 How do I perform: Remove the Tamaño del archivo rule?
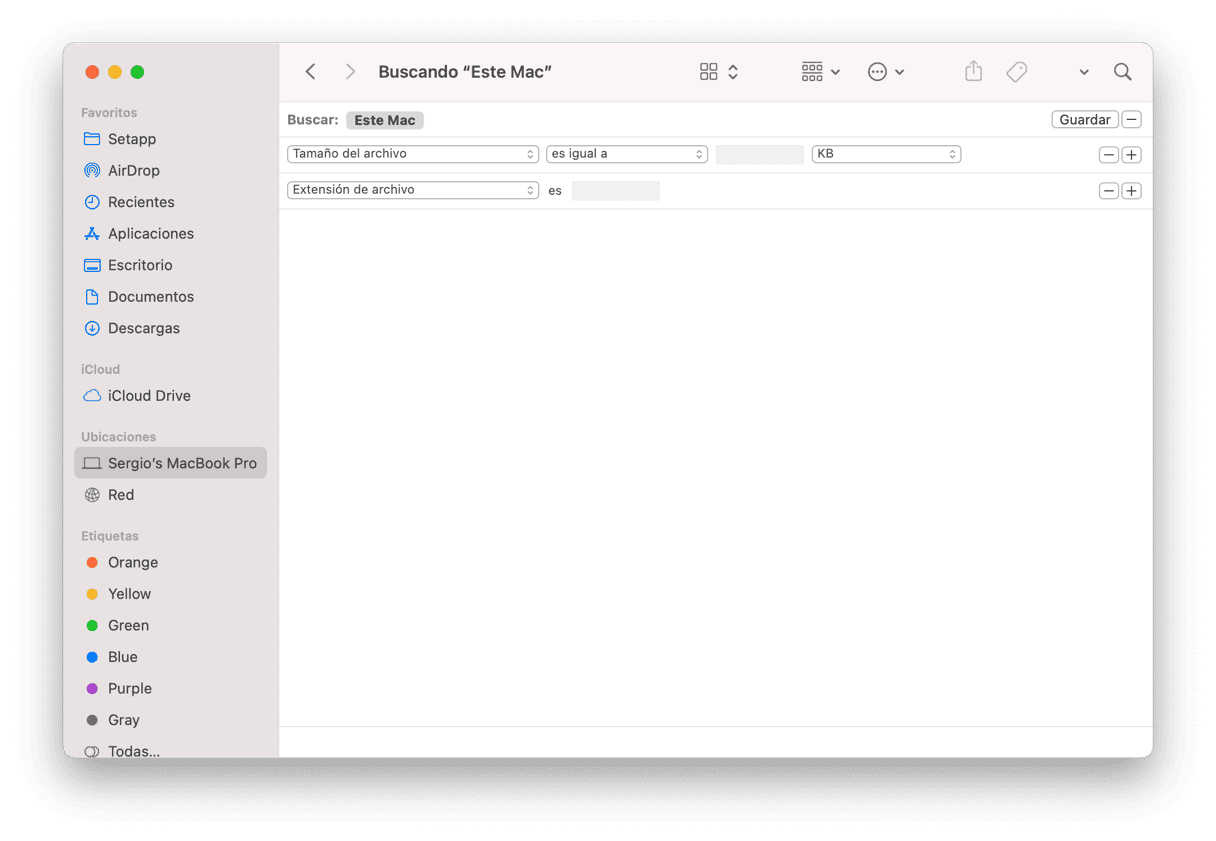(x=1108, y=155)
